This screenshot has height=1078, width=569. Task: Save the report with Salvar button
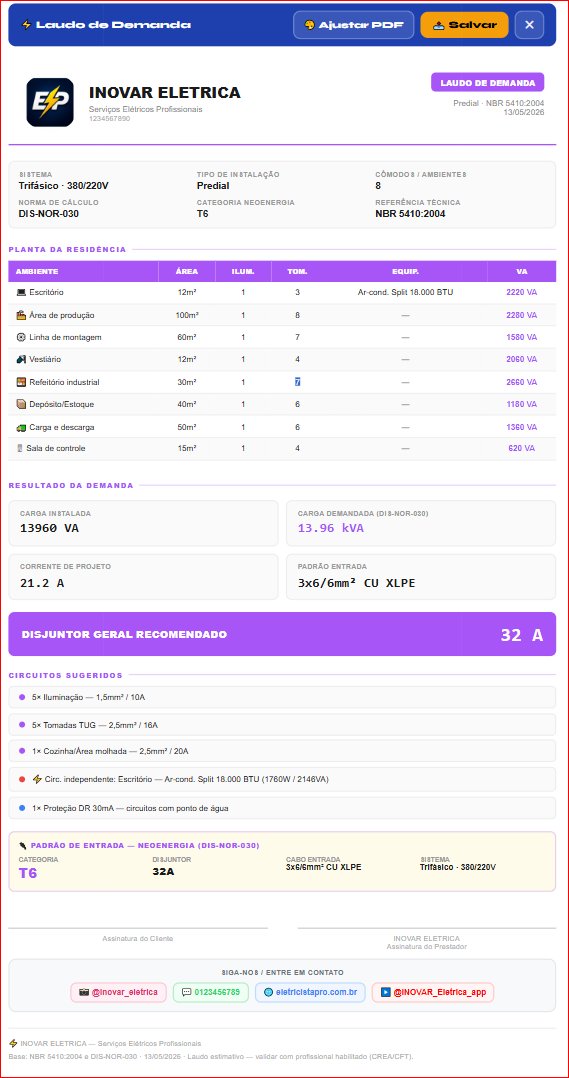pyautogui.click(x=465, y=25)
